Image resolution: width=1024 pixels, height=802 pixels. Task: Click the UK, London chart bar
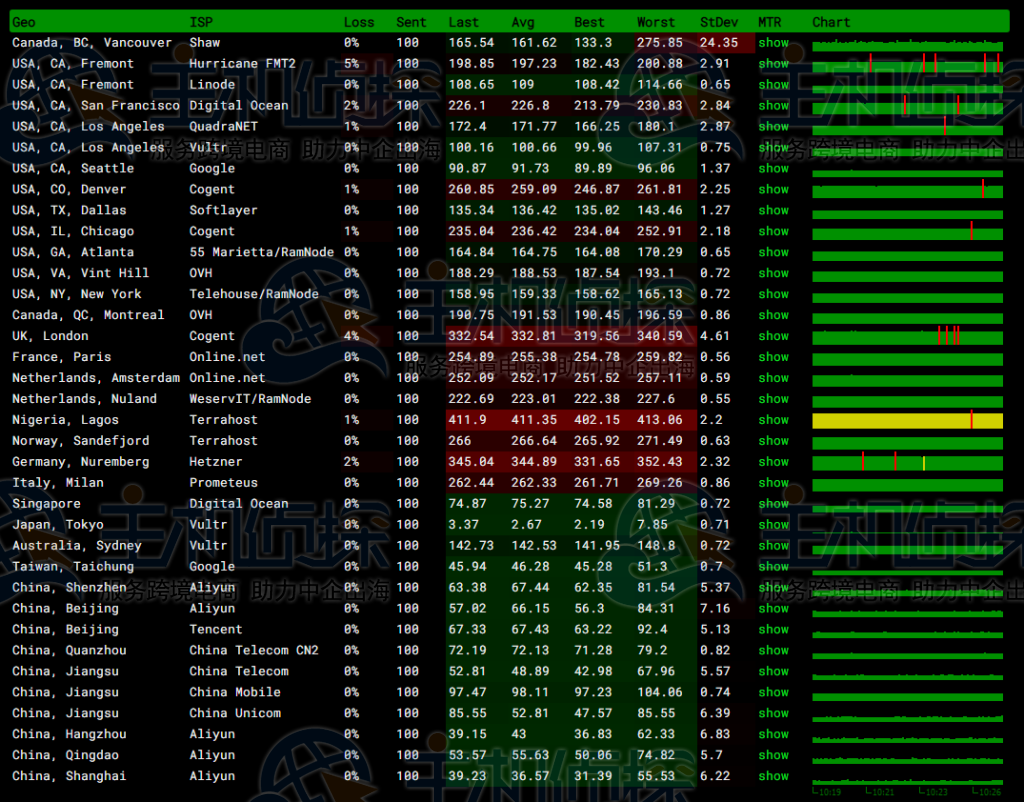907,336
